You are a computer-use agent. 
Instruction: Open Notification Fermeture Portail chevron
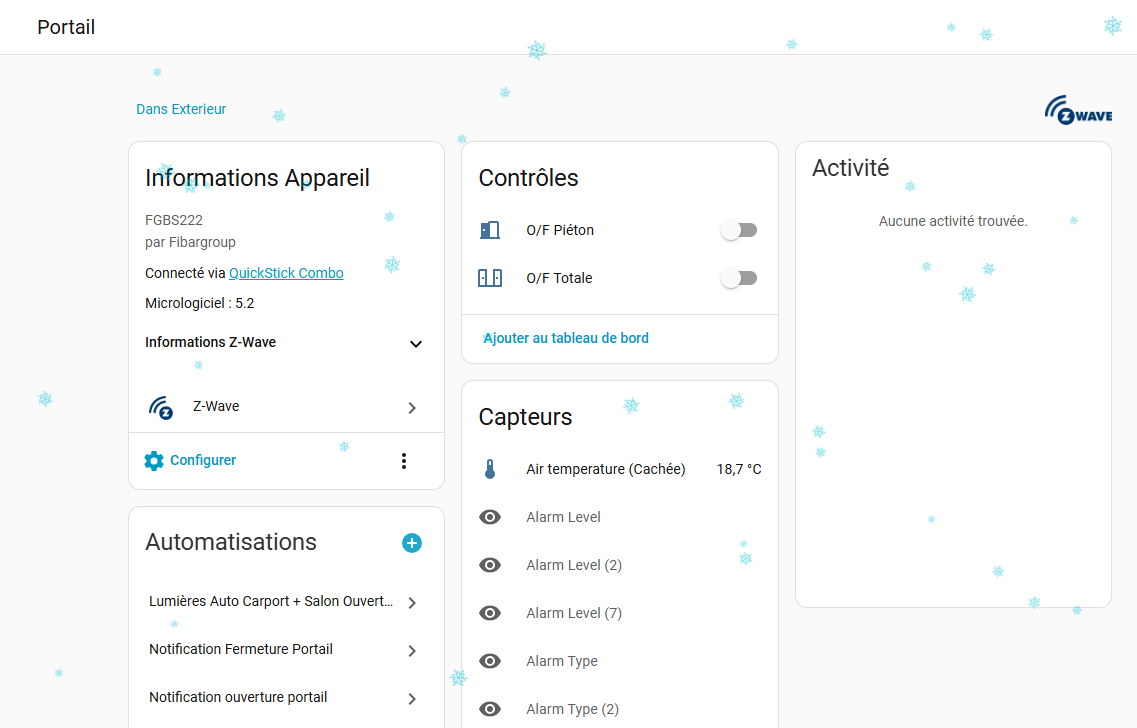(x=412, y=651)
